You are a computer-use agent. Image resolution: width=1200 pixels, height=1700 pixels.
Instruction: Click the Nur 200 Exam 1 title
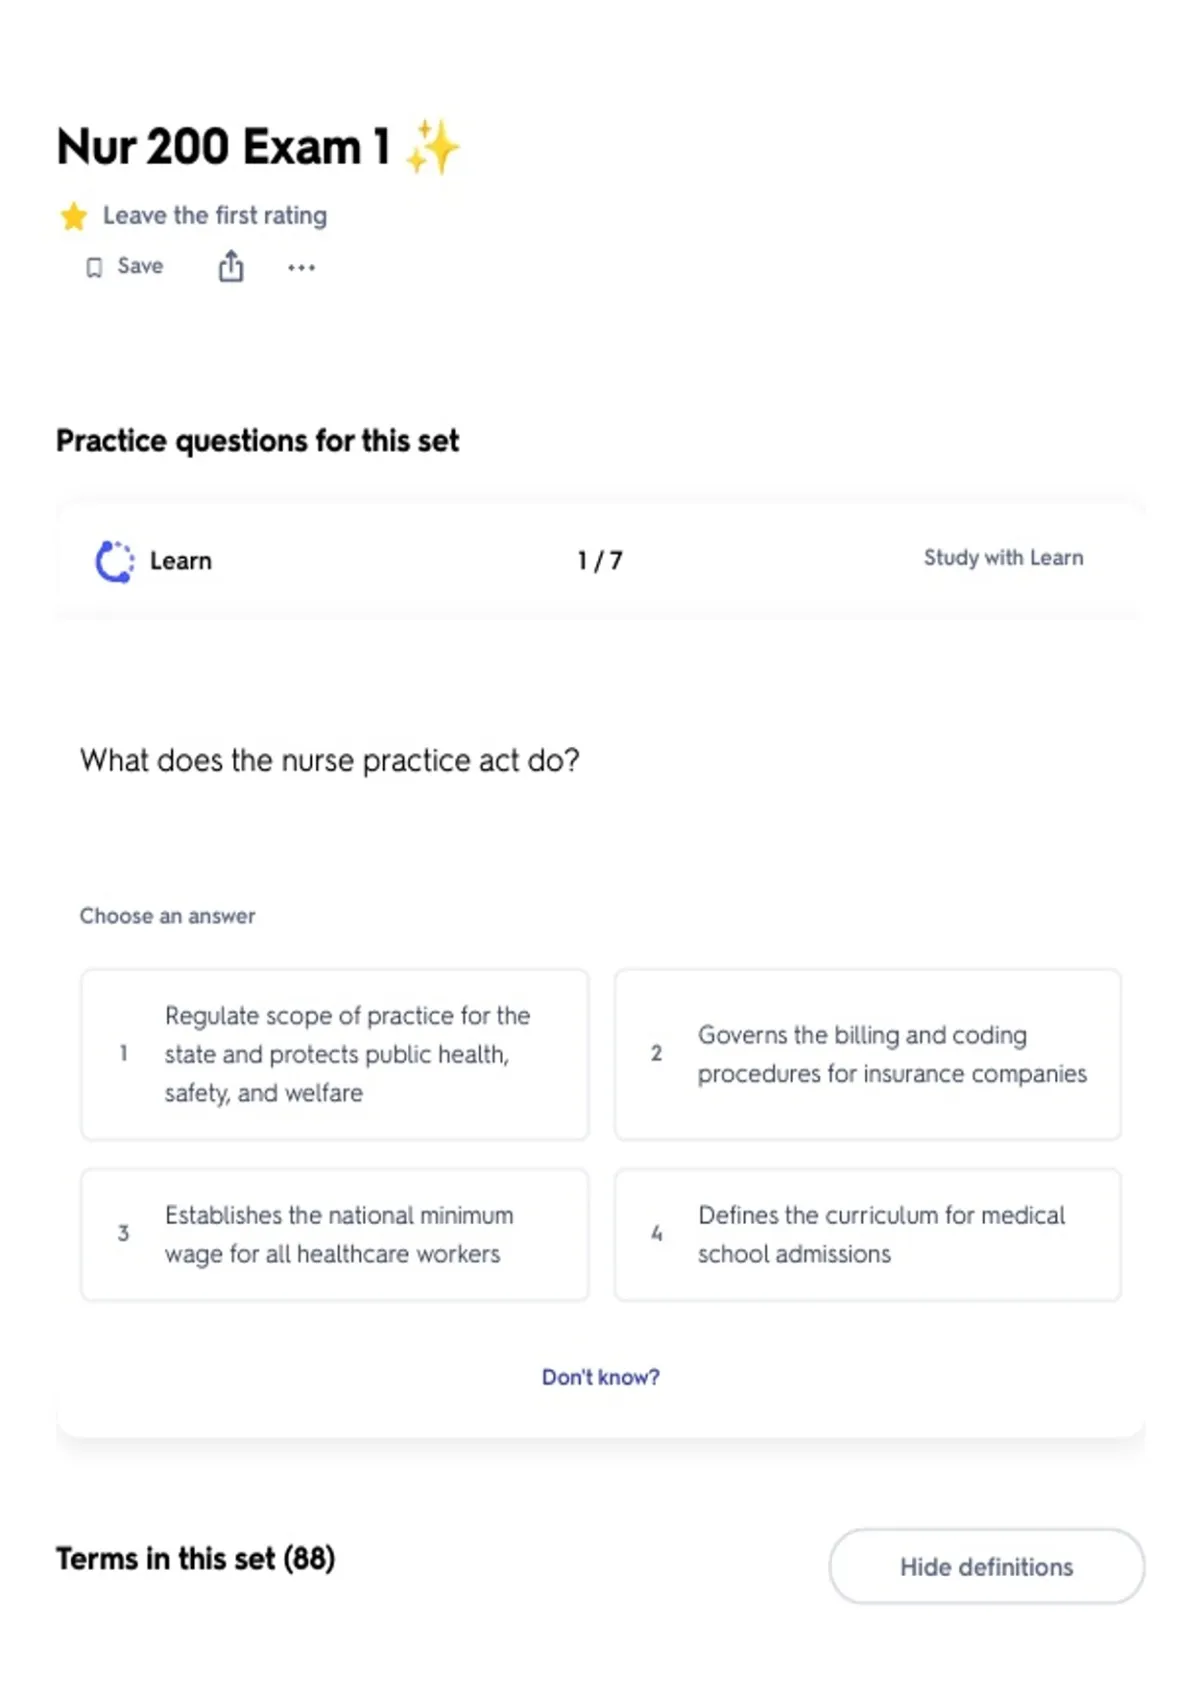click(x=223, y=146)
